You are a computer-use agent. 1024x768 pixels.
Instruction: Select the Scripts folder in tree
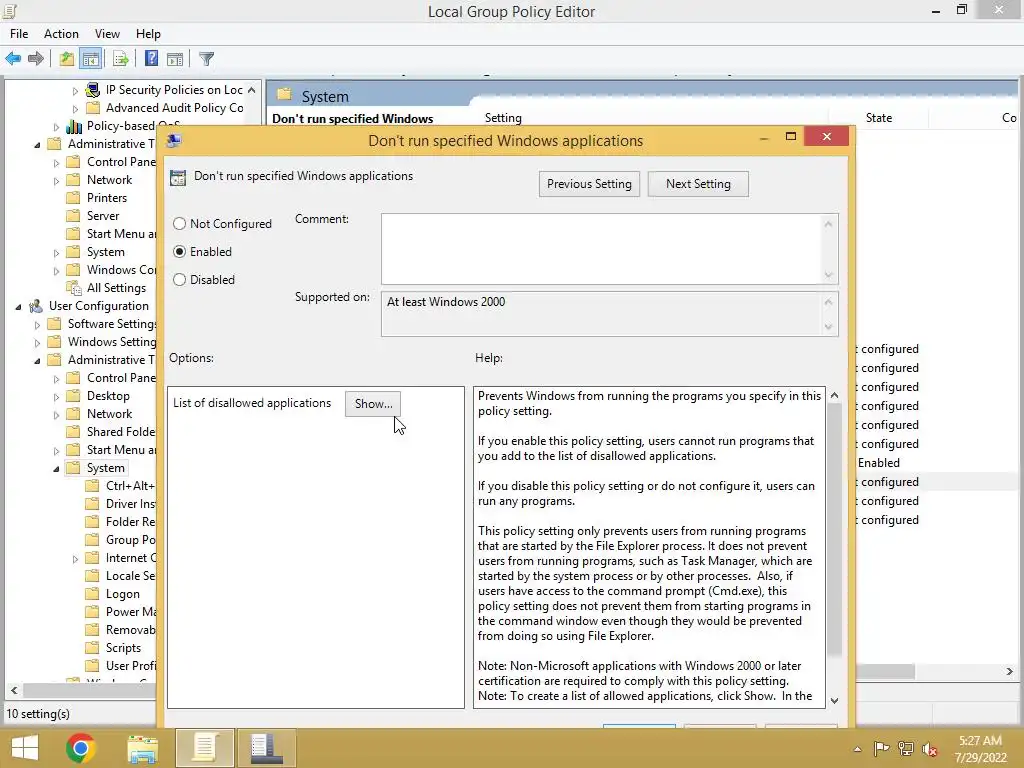tap(123, 648)
